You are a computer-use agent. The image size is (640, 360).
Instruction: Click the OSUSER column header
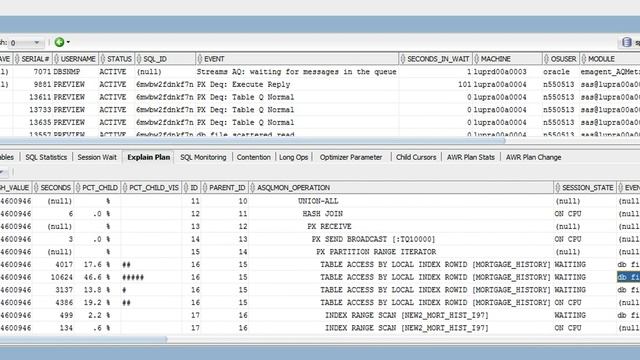click(x=560, y=59)
